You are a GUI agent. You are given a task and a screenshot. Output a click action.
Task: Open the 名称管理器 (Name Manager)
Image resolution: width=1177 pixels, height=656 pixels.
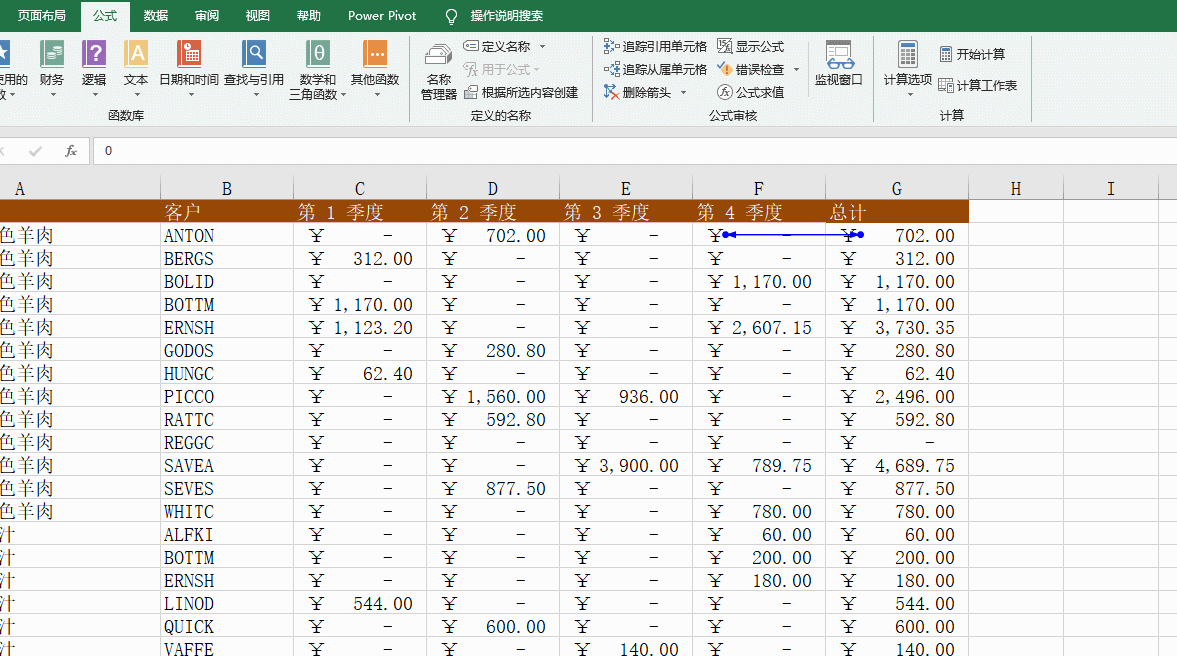click(438, 72)
